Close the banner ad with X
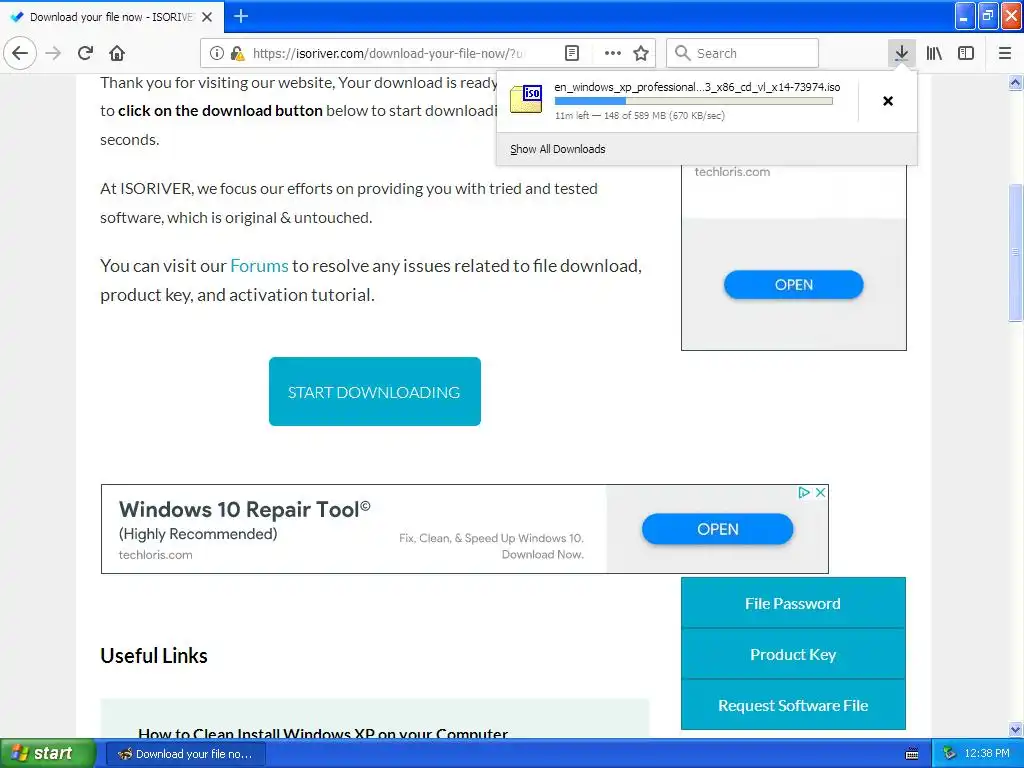Screen dimensions: 1024x768 821,492
